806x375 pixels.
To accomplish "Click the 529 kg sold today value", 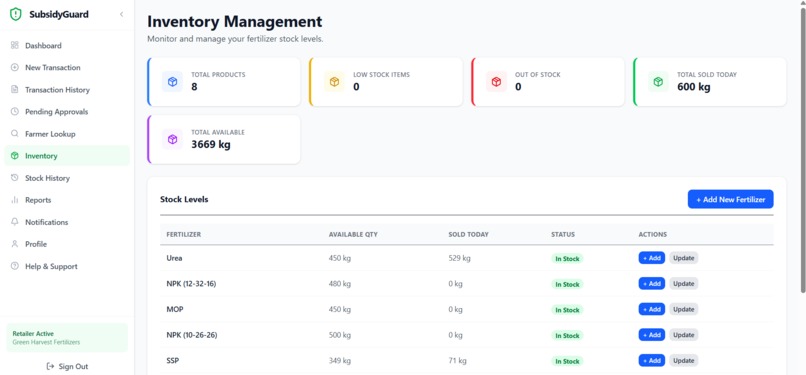I will tap(460, 258).
